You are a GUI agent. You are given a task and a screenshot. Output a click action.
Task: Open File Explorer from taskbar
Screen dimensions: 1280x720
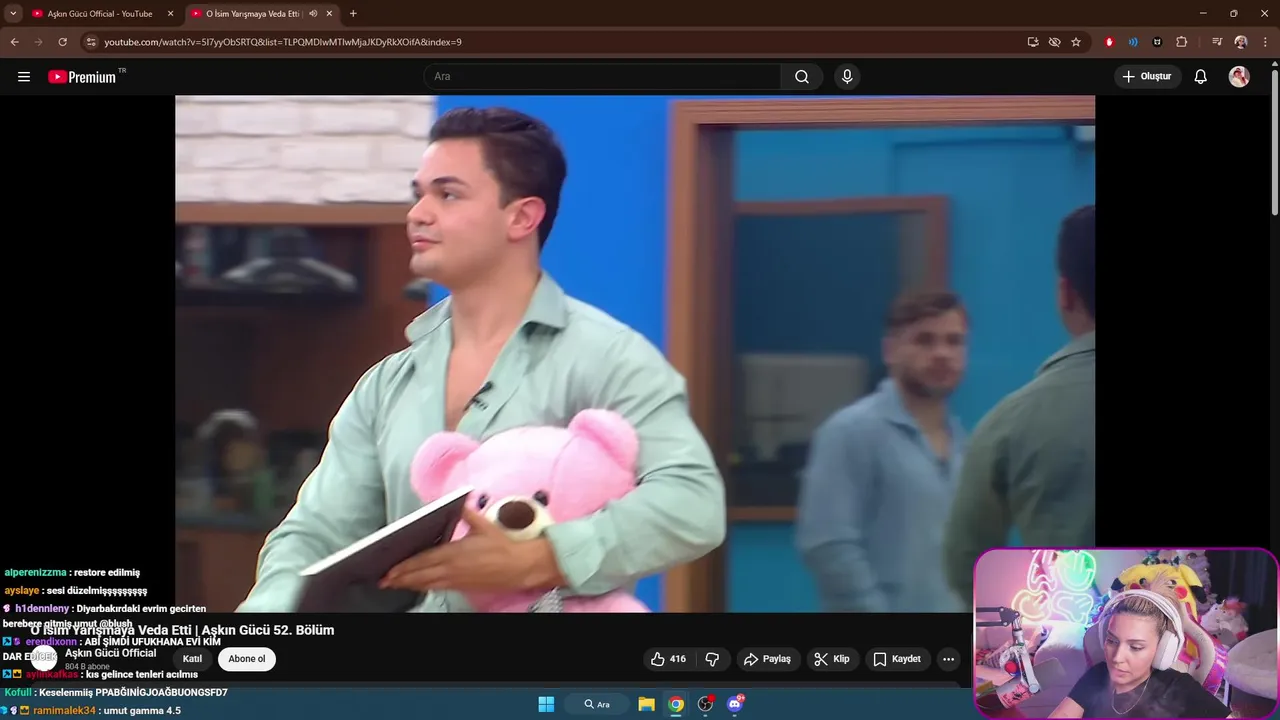[646, 704]
